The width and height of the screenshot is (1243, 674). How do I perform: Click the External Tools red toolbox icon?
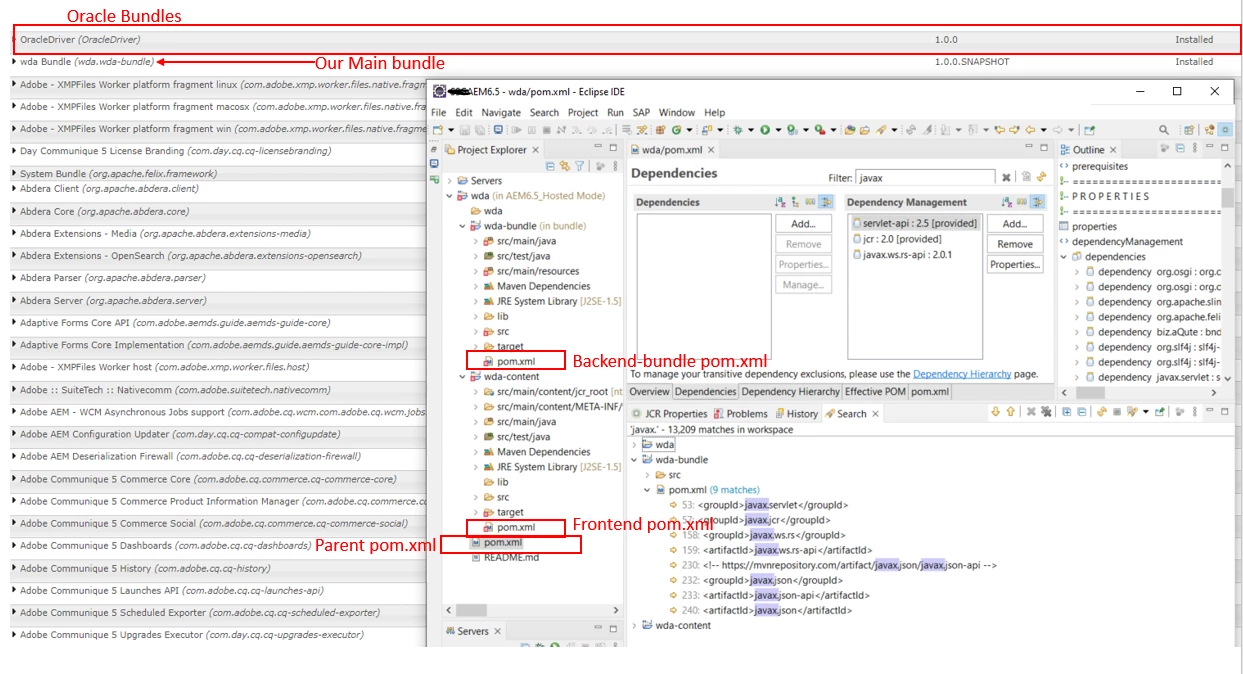[x=820, y=130]
